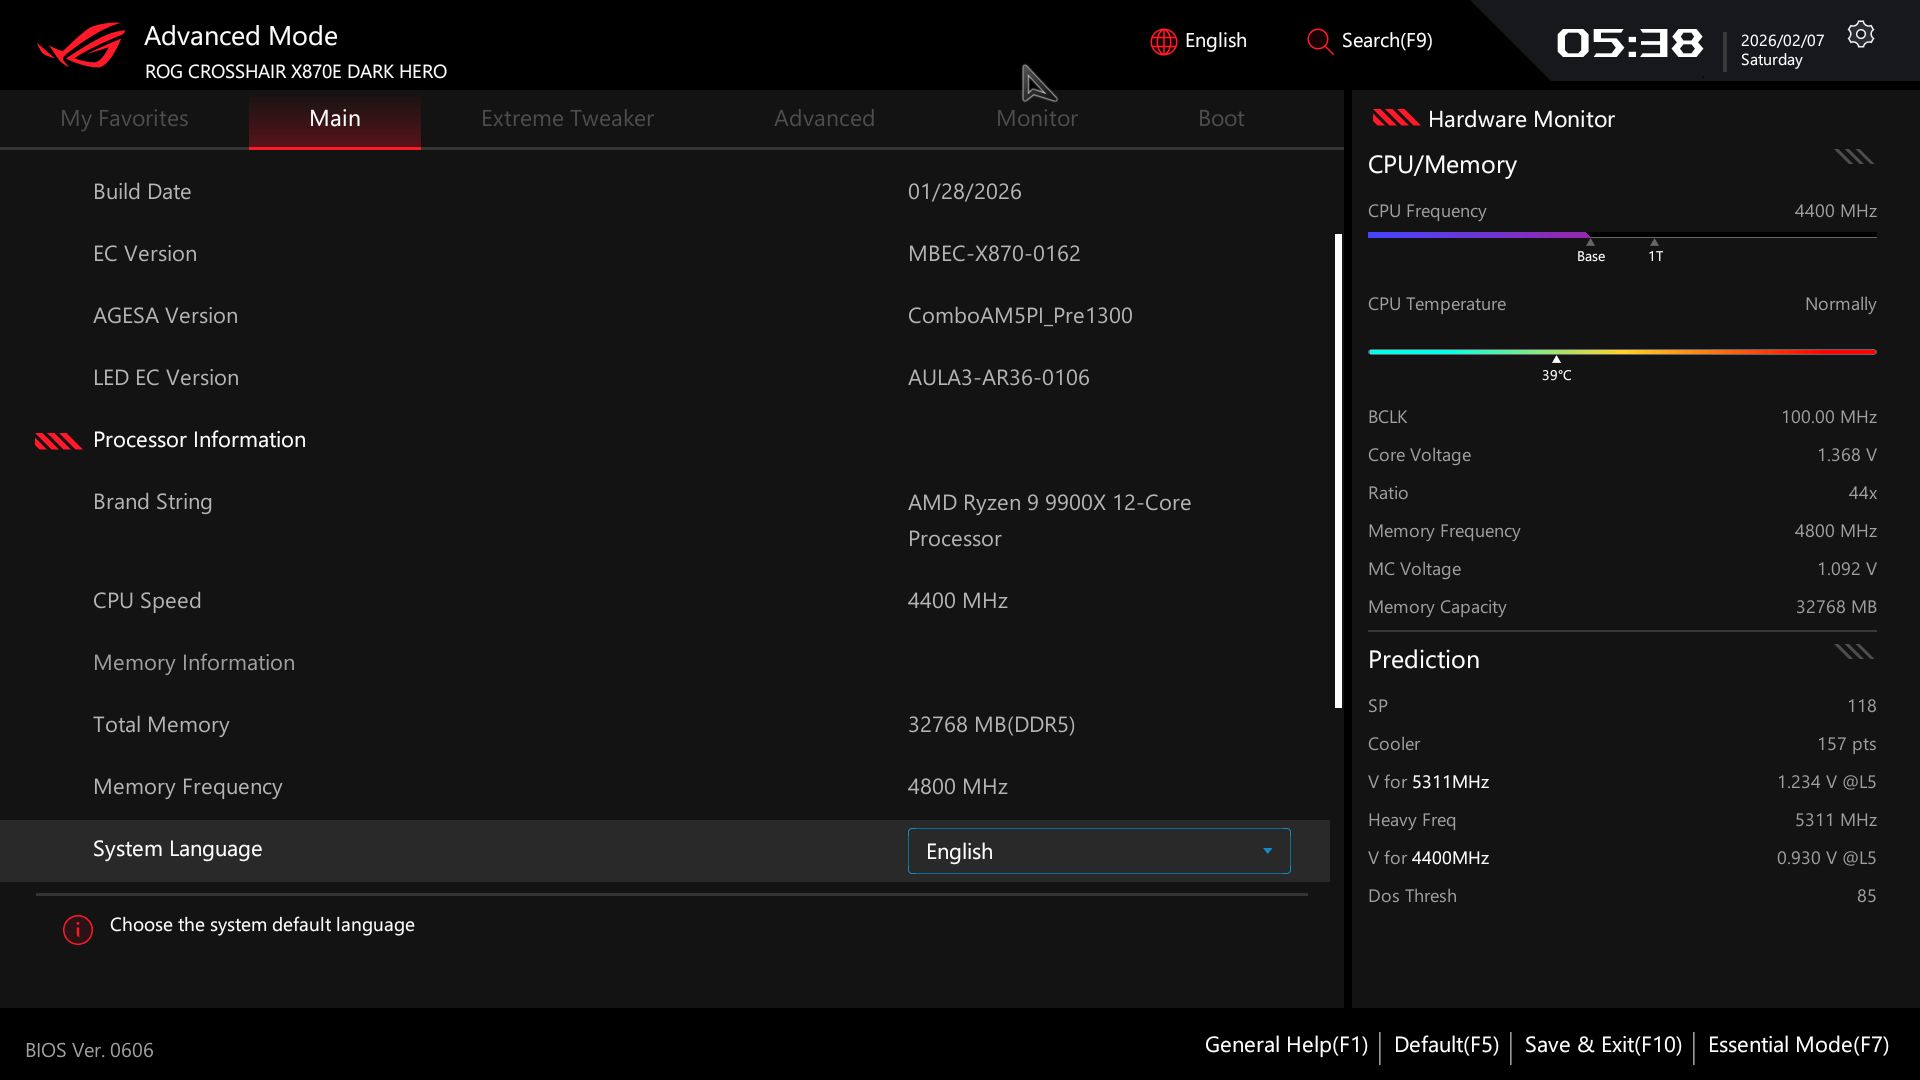This screenshot has height=1080, width=1920.
Task: Click Save & Exit(F10)
Action: (1603, 1045)
